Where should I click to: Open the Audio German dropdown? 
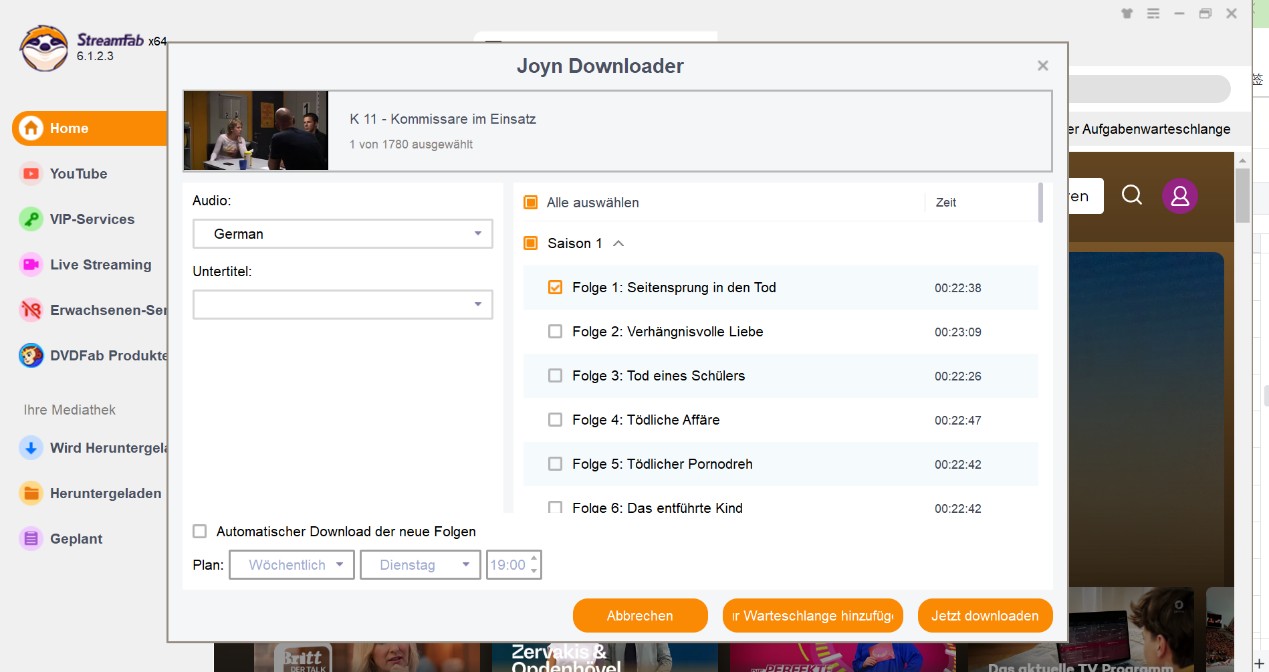tap(343, 234)
